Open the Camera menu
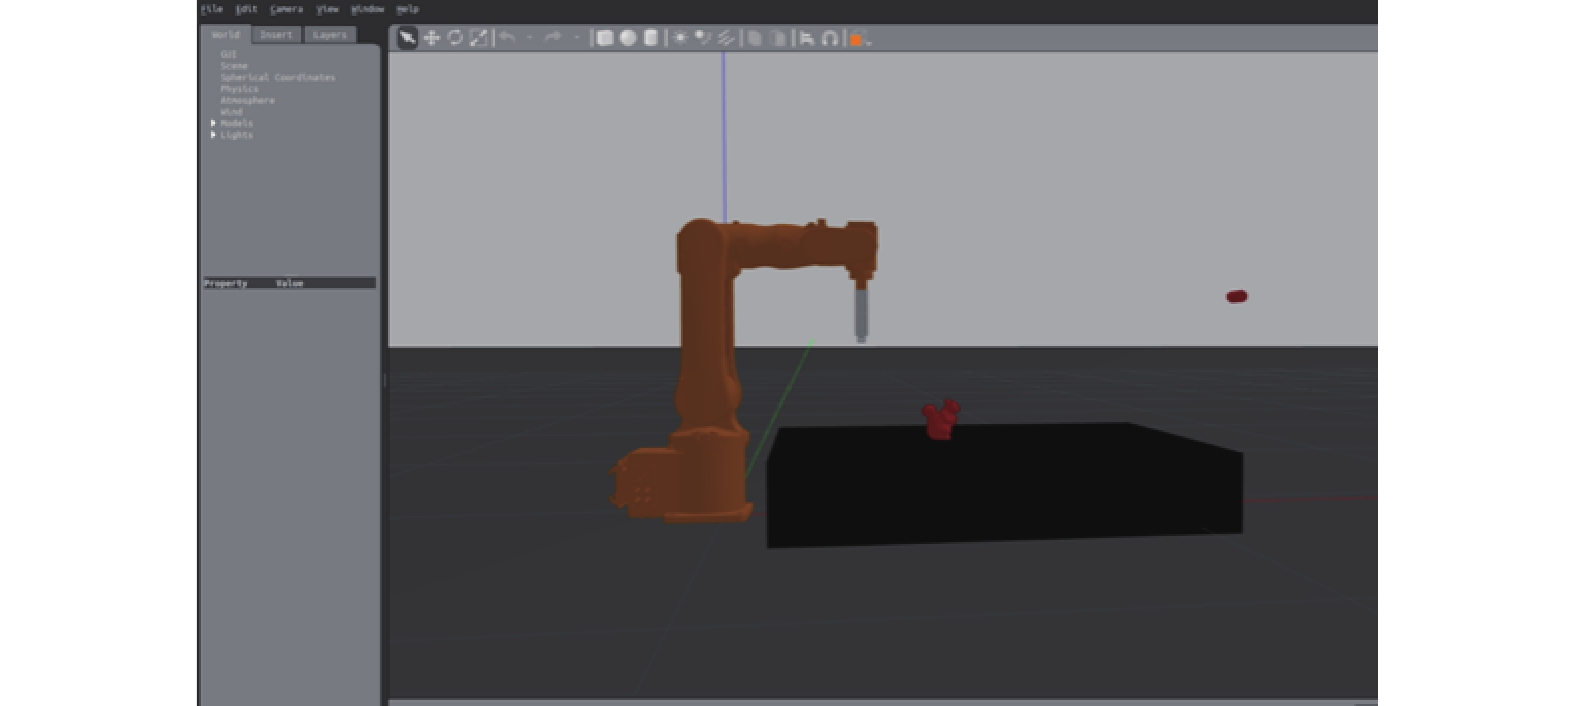 286,9
